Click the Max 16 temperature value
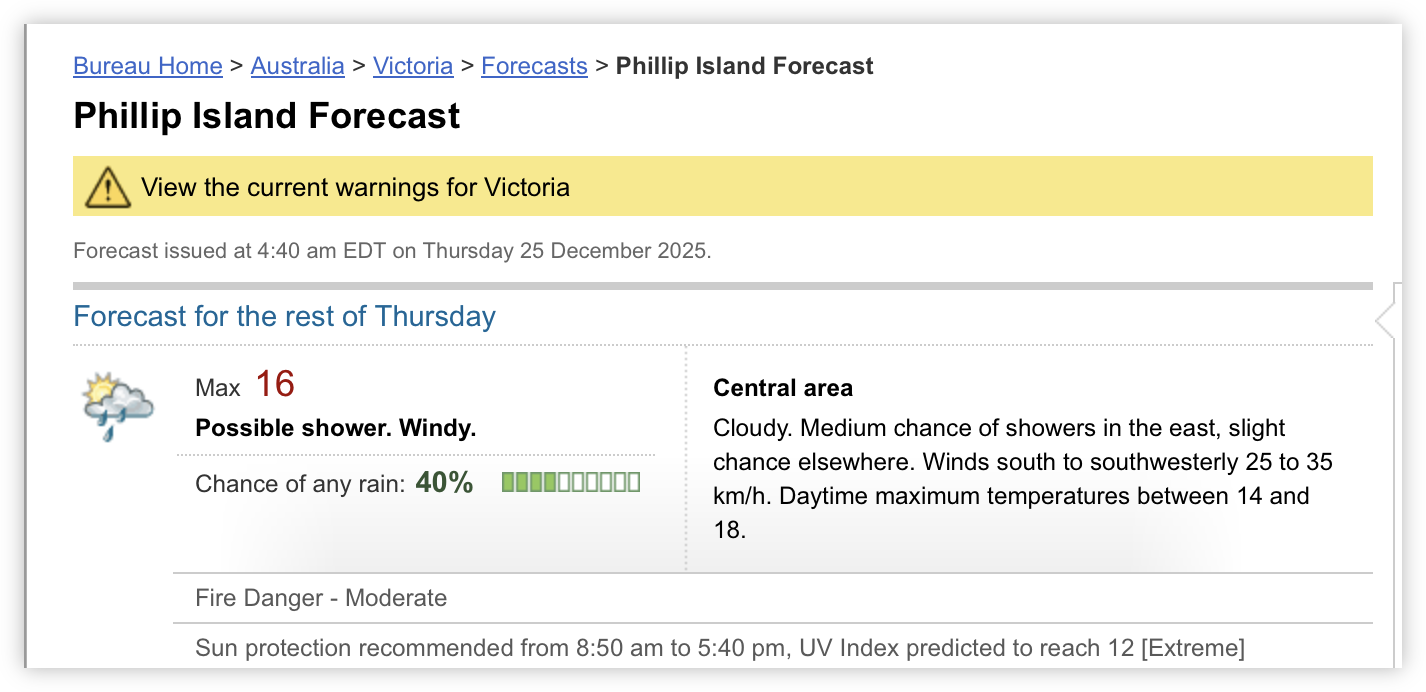The width and height of the screenshot is (1426, 692). coord(273,384)
